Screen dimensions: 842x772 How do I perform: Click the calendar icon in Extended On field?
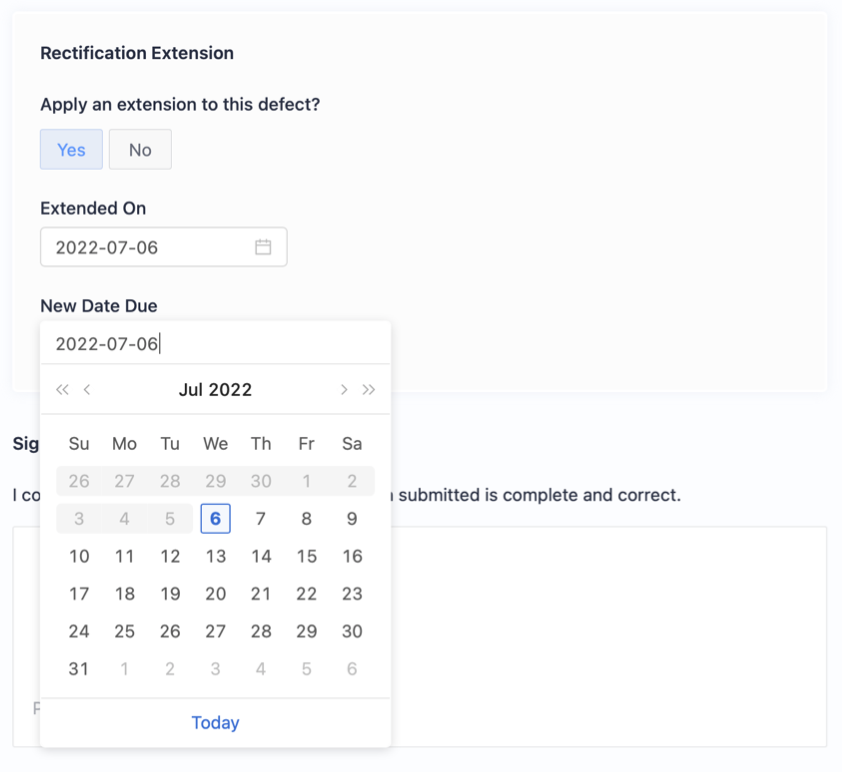[x=263, y=247]
